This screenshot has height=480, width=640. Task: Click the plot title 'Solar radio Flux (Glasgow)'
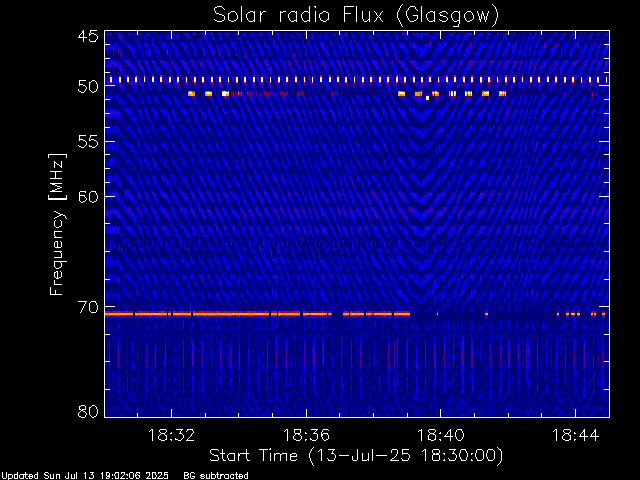click(356, 16)
